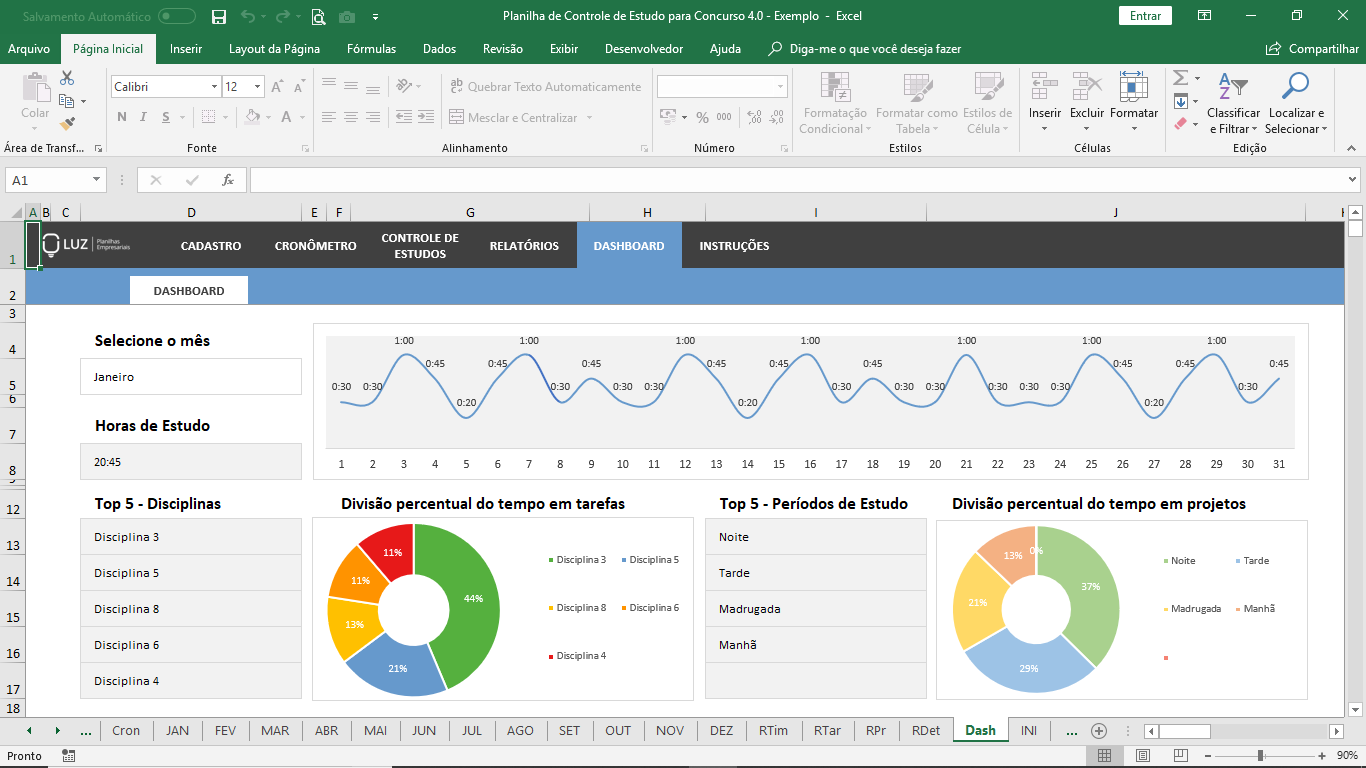Click the Classificar e Filtrar icon

coord(1233,88)
